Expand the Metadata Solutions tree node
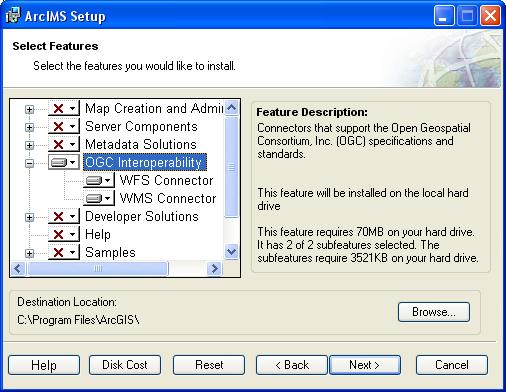The height and width of the screenshot is (392, 506). click(30, 145)
